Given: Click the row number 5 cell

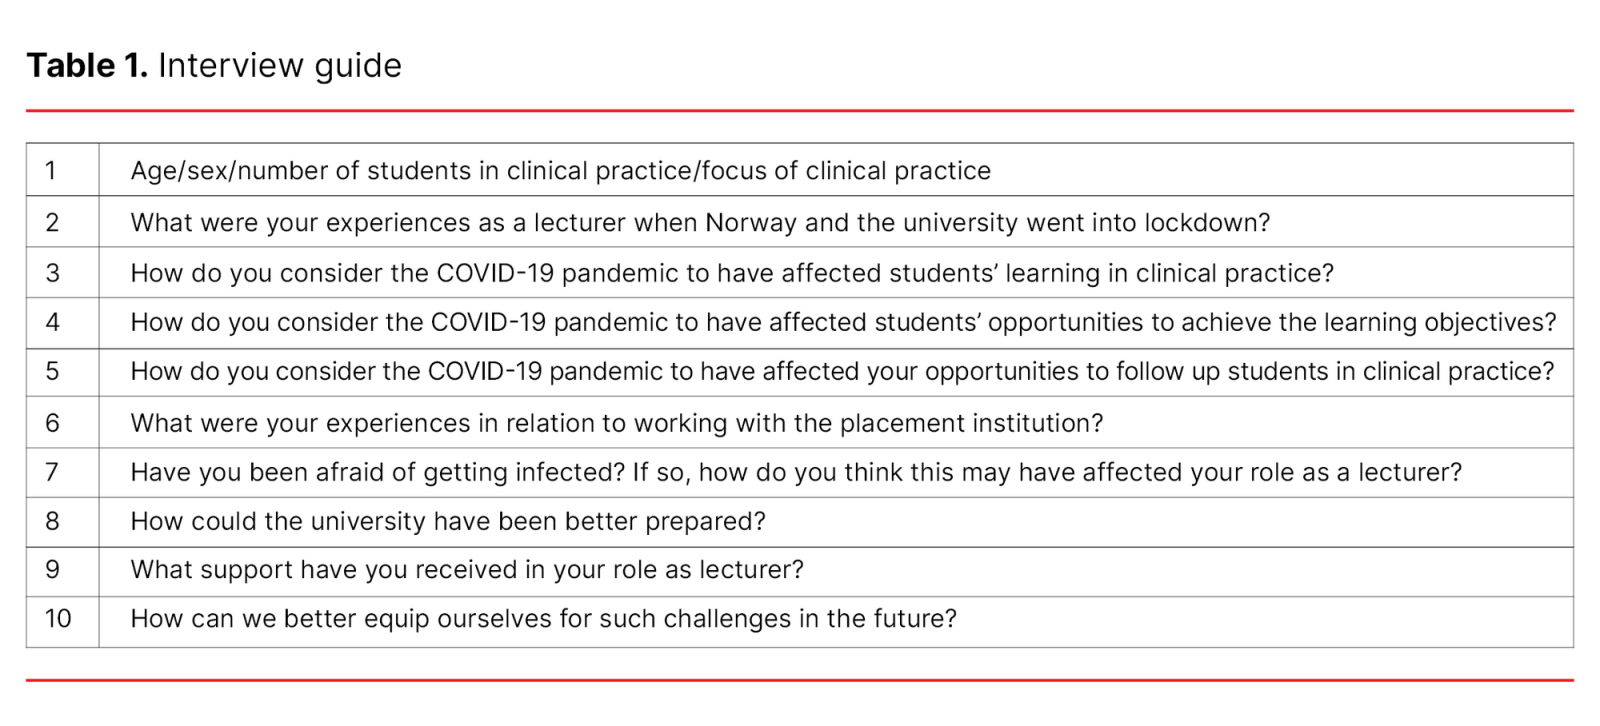Looking at the screenshot, I should pyautogui.click(x=52, y=372).
